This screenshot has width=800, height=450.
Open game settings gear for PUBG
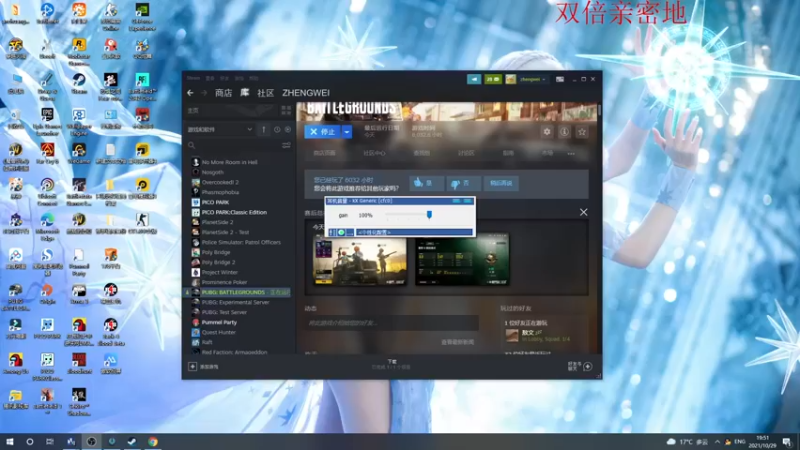point(547,132)
